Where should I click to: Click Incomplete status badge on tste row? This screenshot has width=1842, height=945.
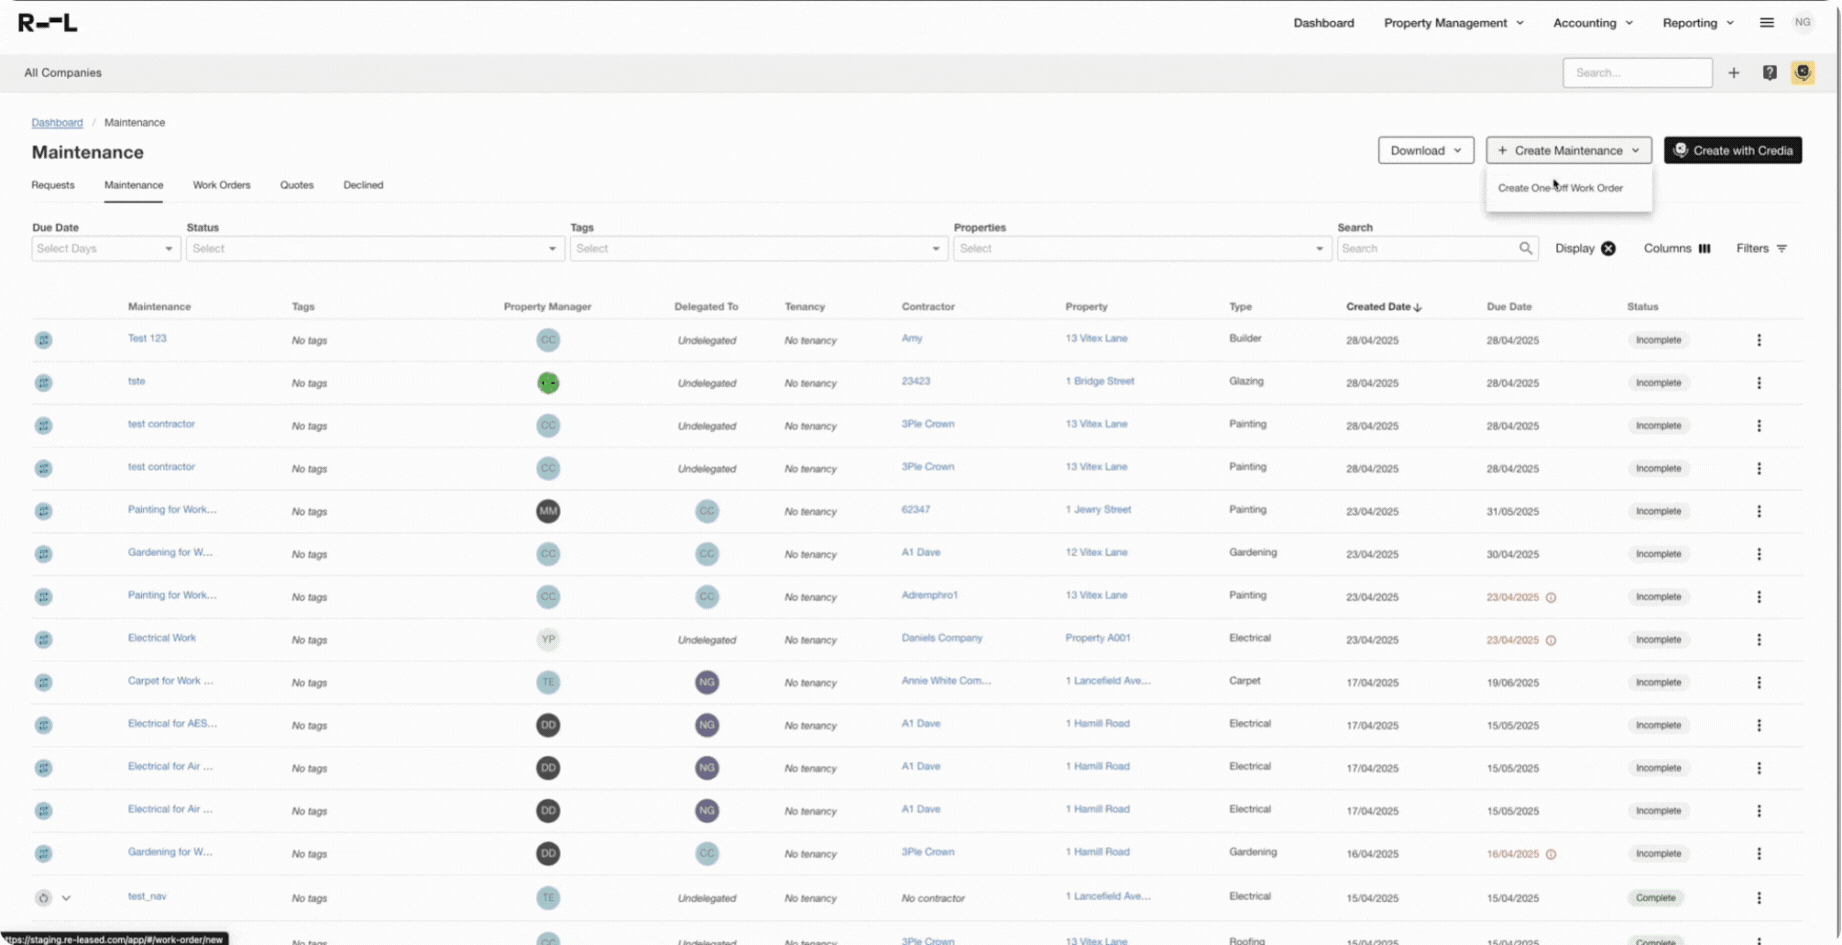1658,383
